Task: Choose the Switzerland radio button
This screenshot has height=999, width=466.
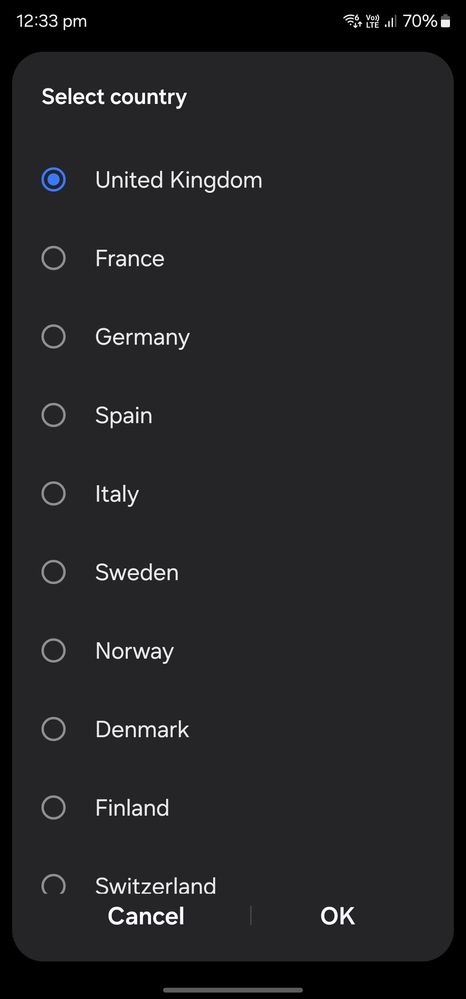Action: tap(54, 884)
